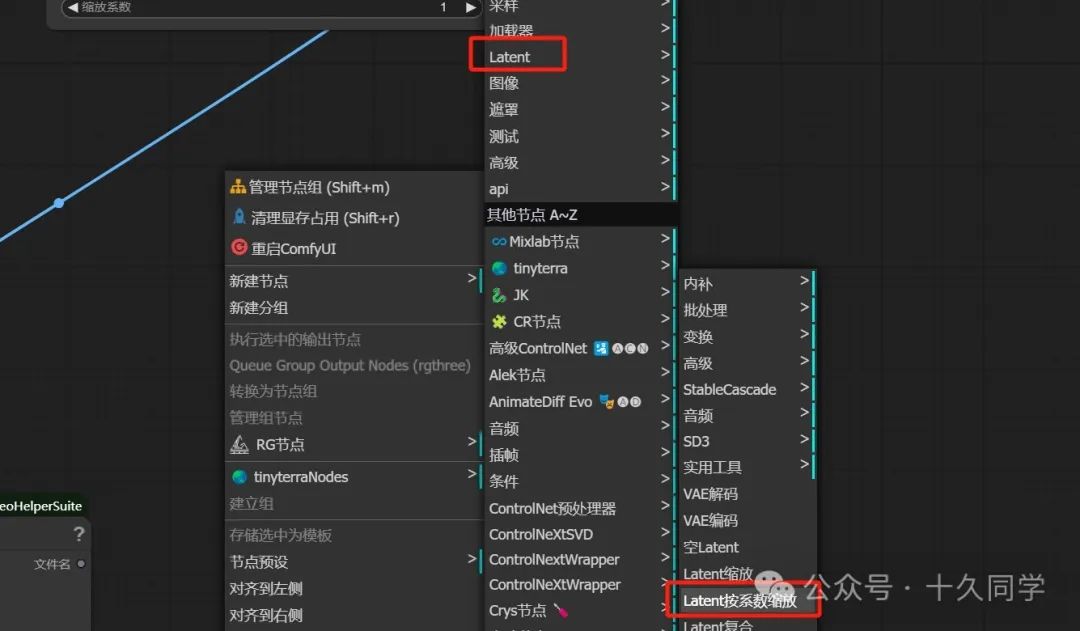Select 新建分组 from the context menu
Viewport: 1080px width, 631px height.
pos(353,308)
